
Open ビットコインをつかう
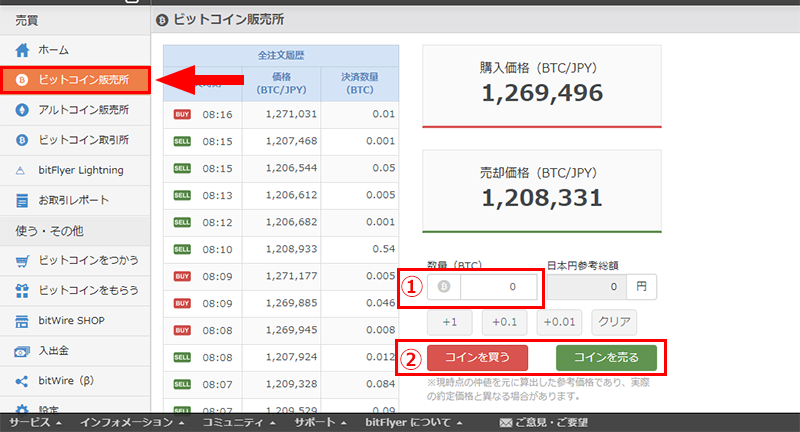pyautogui.click(x=75, y=261)
